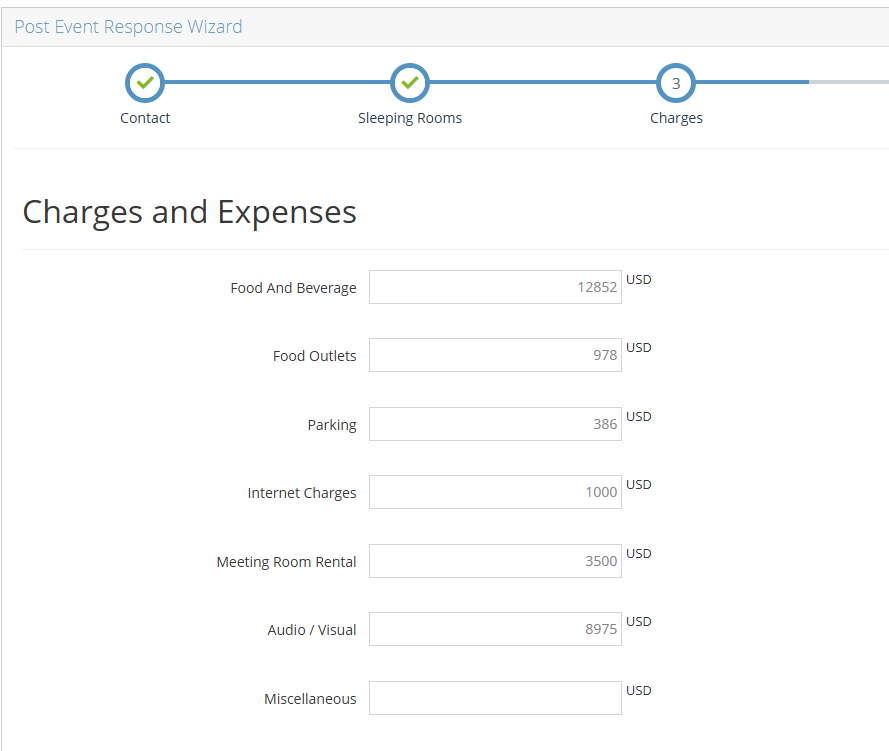Open the Sleeping Rooms step label
The image size is (889, 751).
[x=410, y=118]
